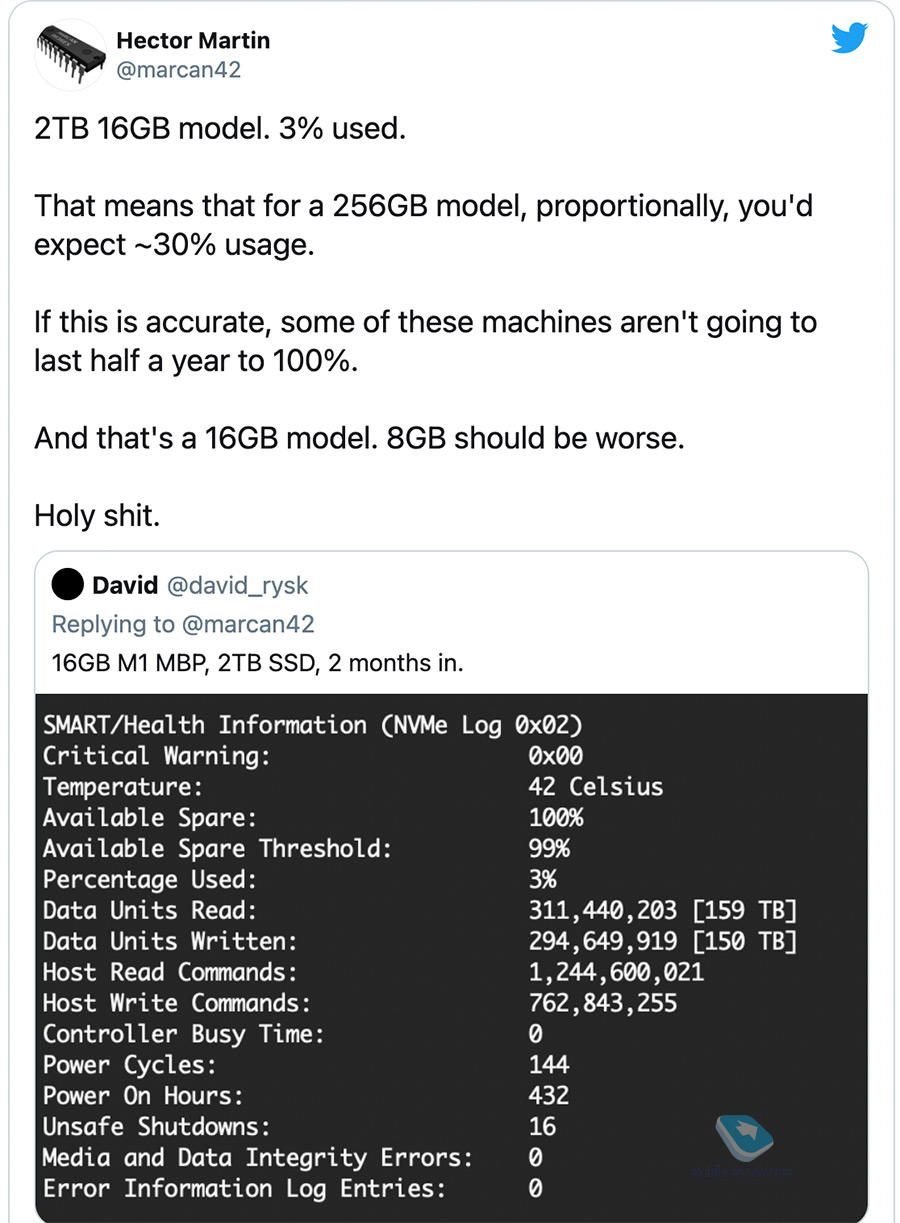
Task: Click the Power On Hours 432 value
Action: pyautogui.click(x=548, y=1095)
